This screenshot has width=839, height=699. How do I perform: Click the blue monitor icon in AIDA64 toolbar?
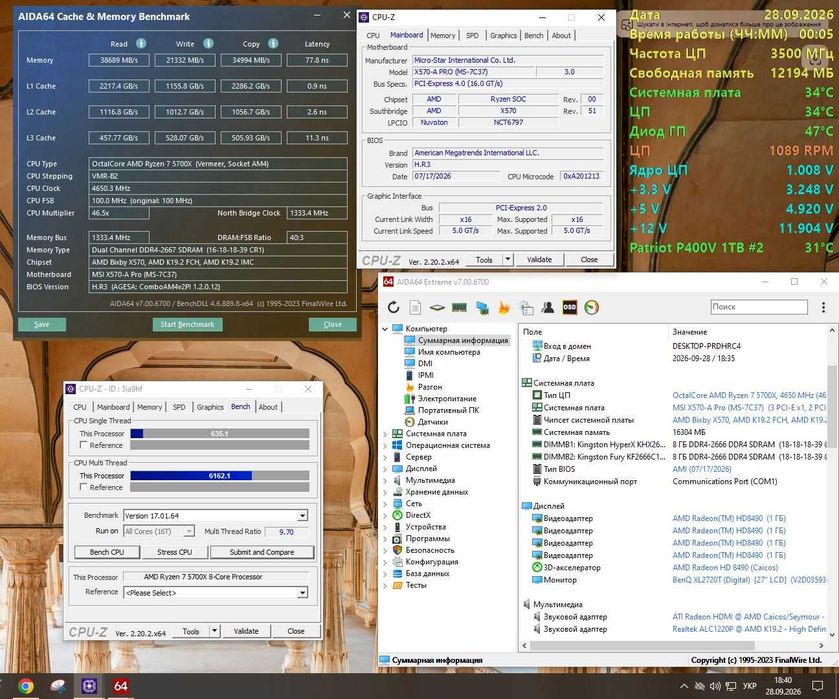(x=482, y=307)
